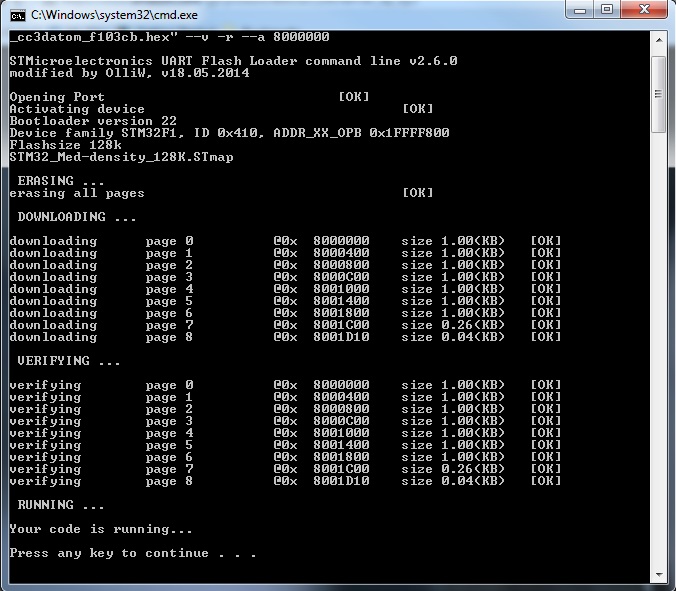Click the [OK] status beside Activating device
This screenshot has width=676, height=591.
tap(418, 109)
